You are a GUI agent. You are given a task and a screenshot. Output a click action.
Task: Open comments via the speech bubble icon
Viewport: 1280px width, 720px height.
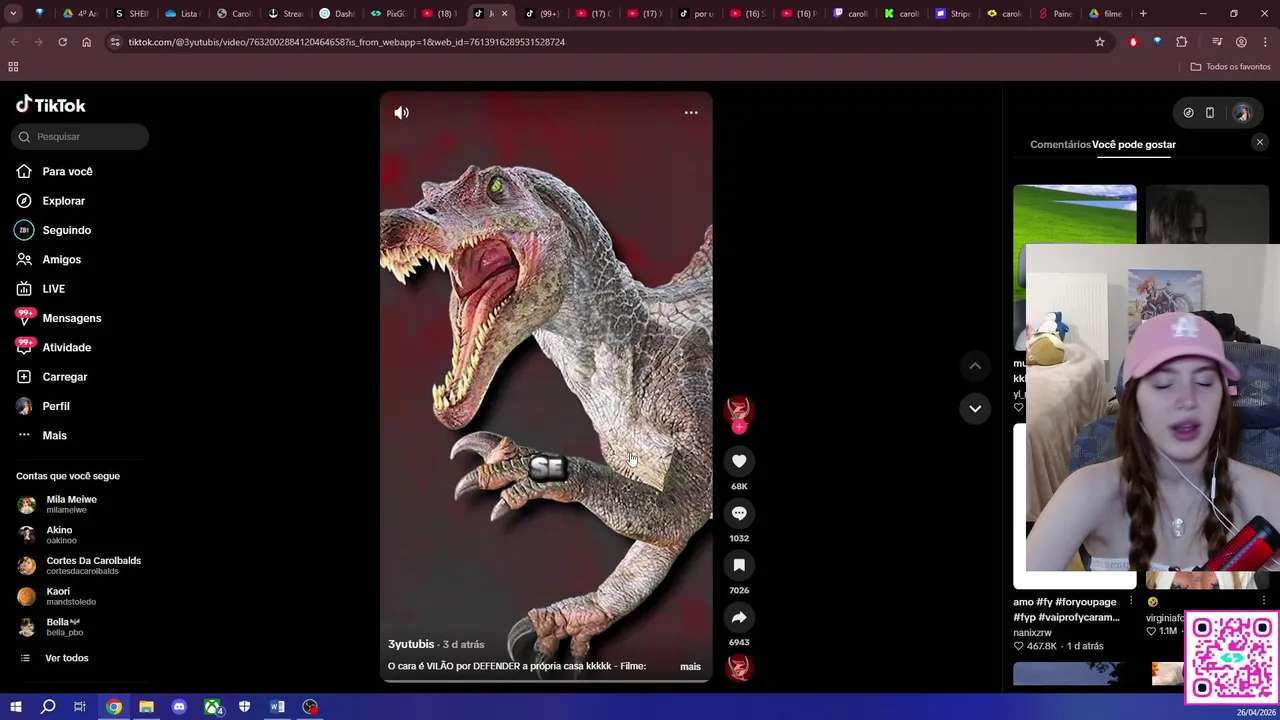739,513
